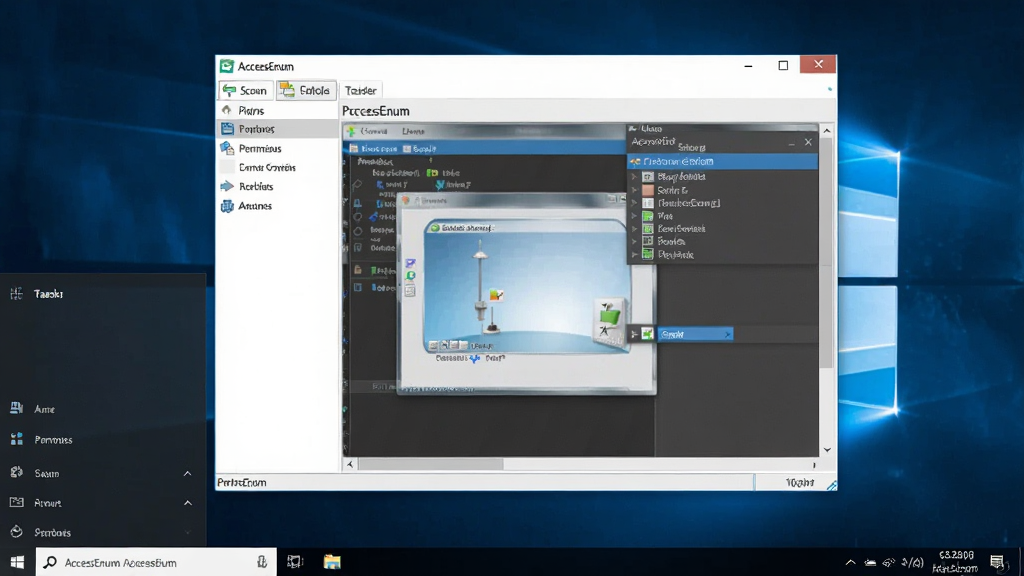Image resolution: width=1024 pixels, height=576 pixels.
Task: Click the AccessEnum app icon in title bar
Action: (227, 66)
